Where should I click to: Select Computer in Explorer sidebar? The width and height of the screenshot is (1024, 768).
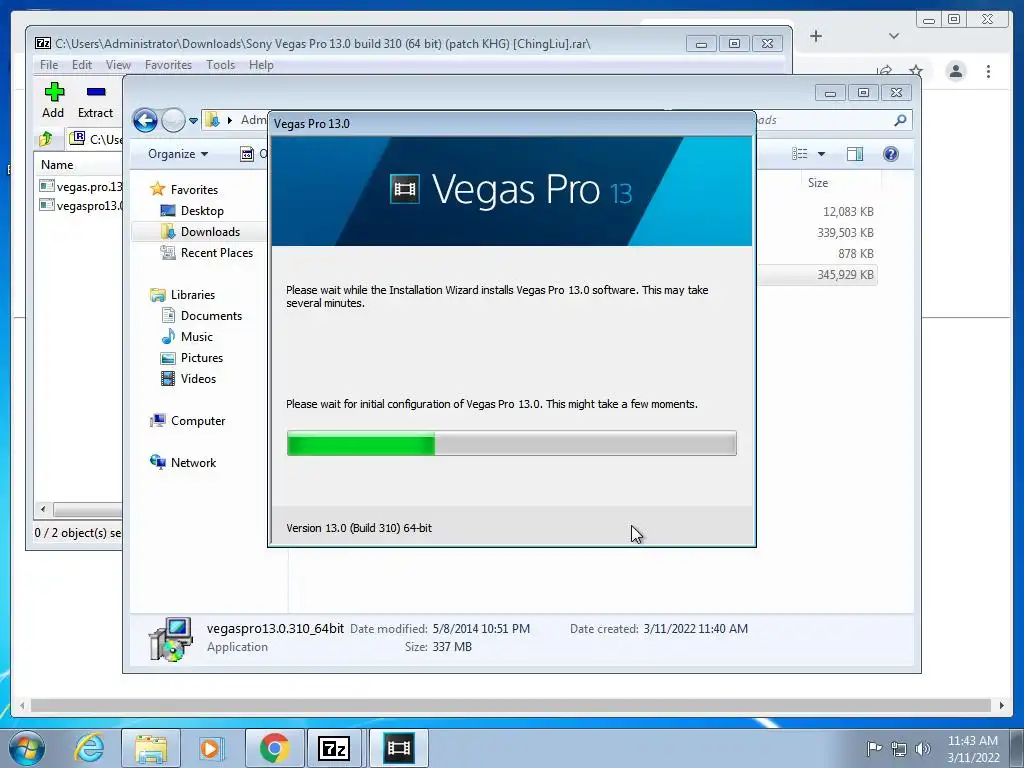tap(198, 421)
